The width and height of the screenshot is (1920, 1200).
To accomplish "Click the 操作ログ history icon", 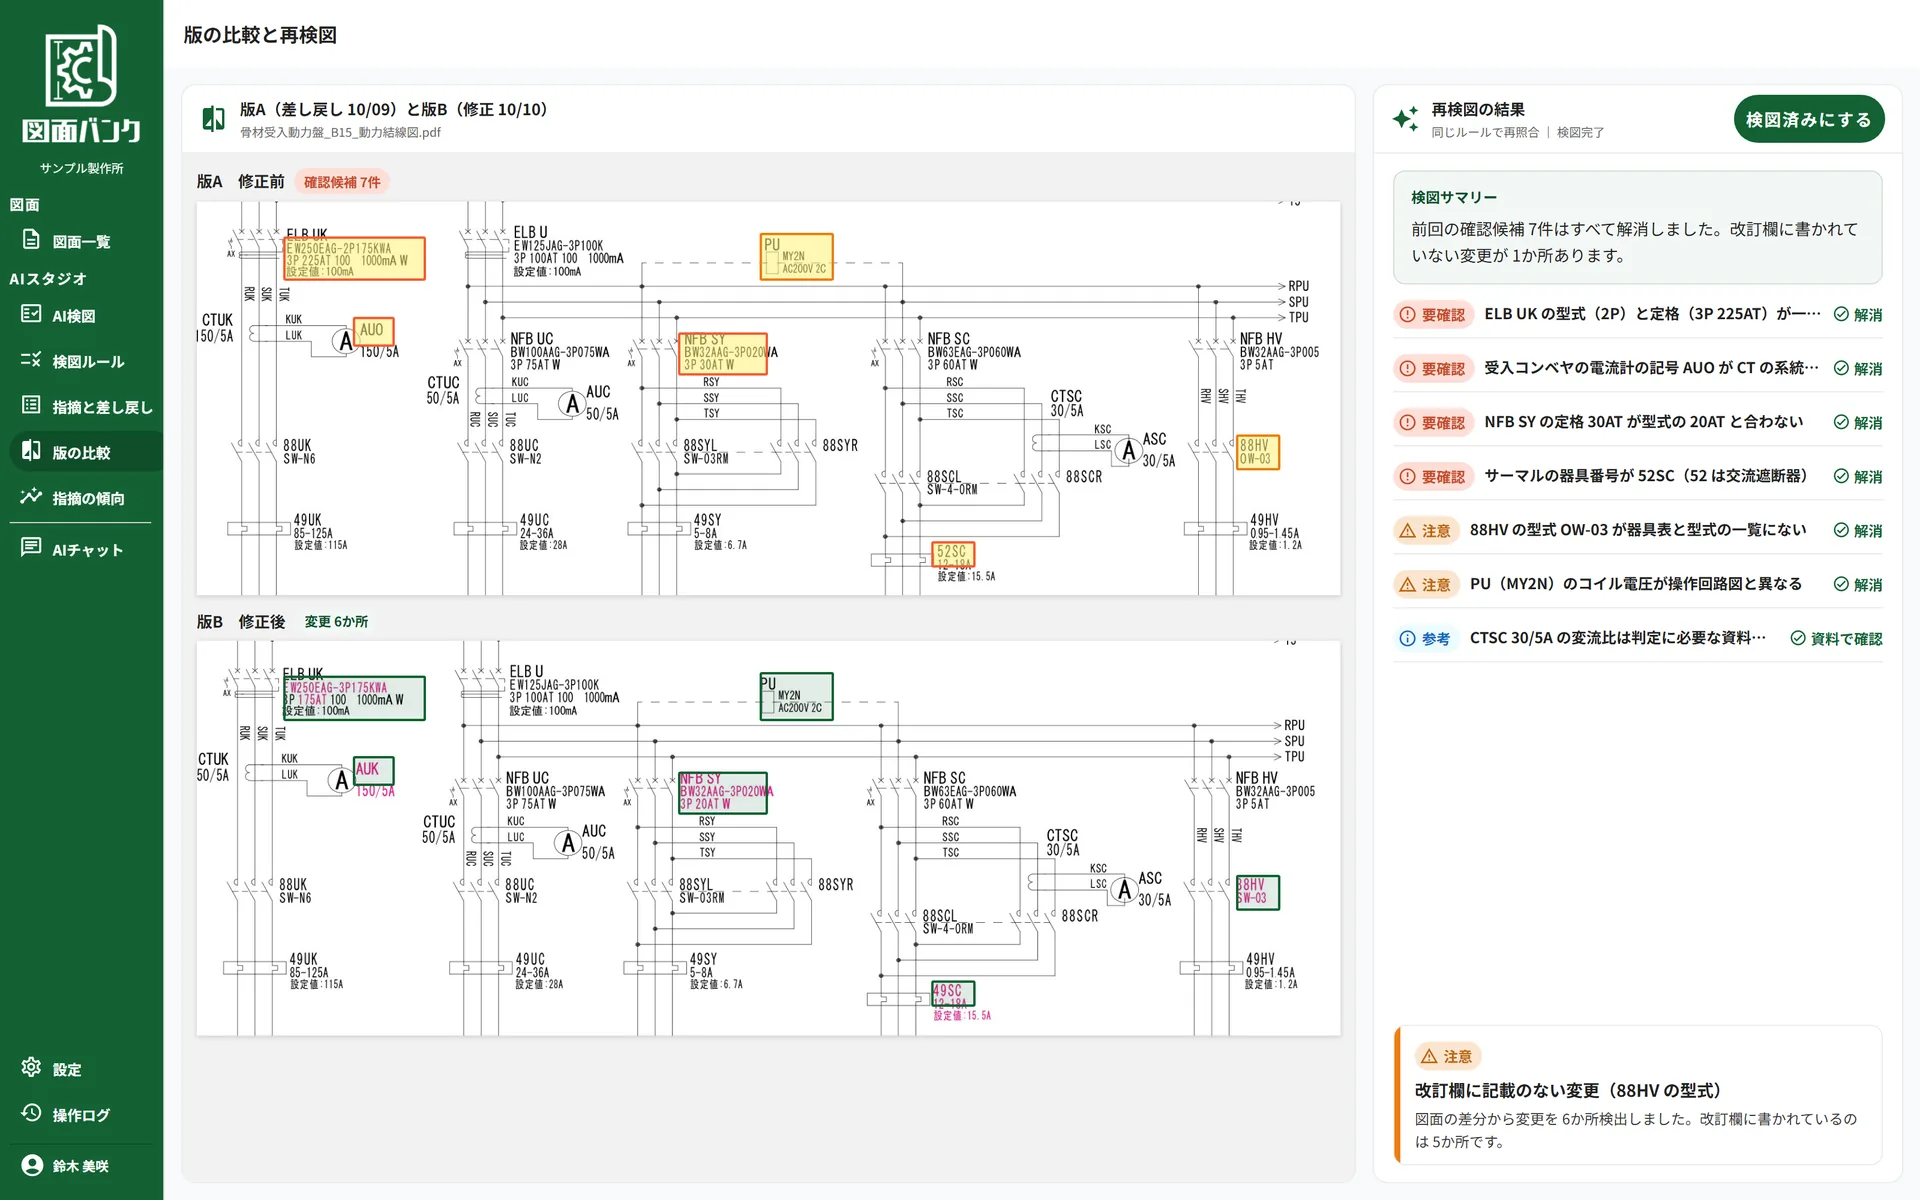I will (x=31, y=1114).
